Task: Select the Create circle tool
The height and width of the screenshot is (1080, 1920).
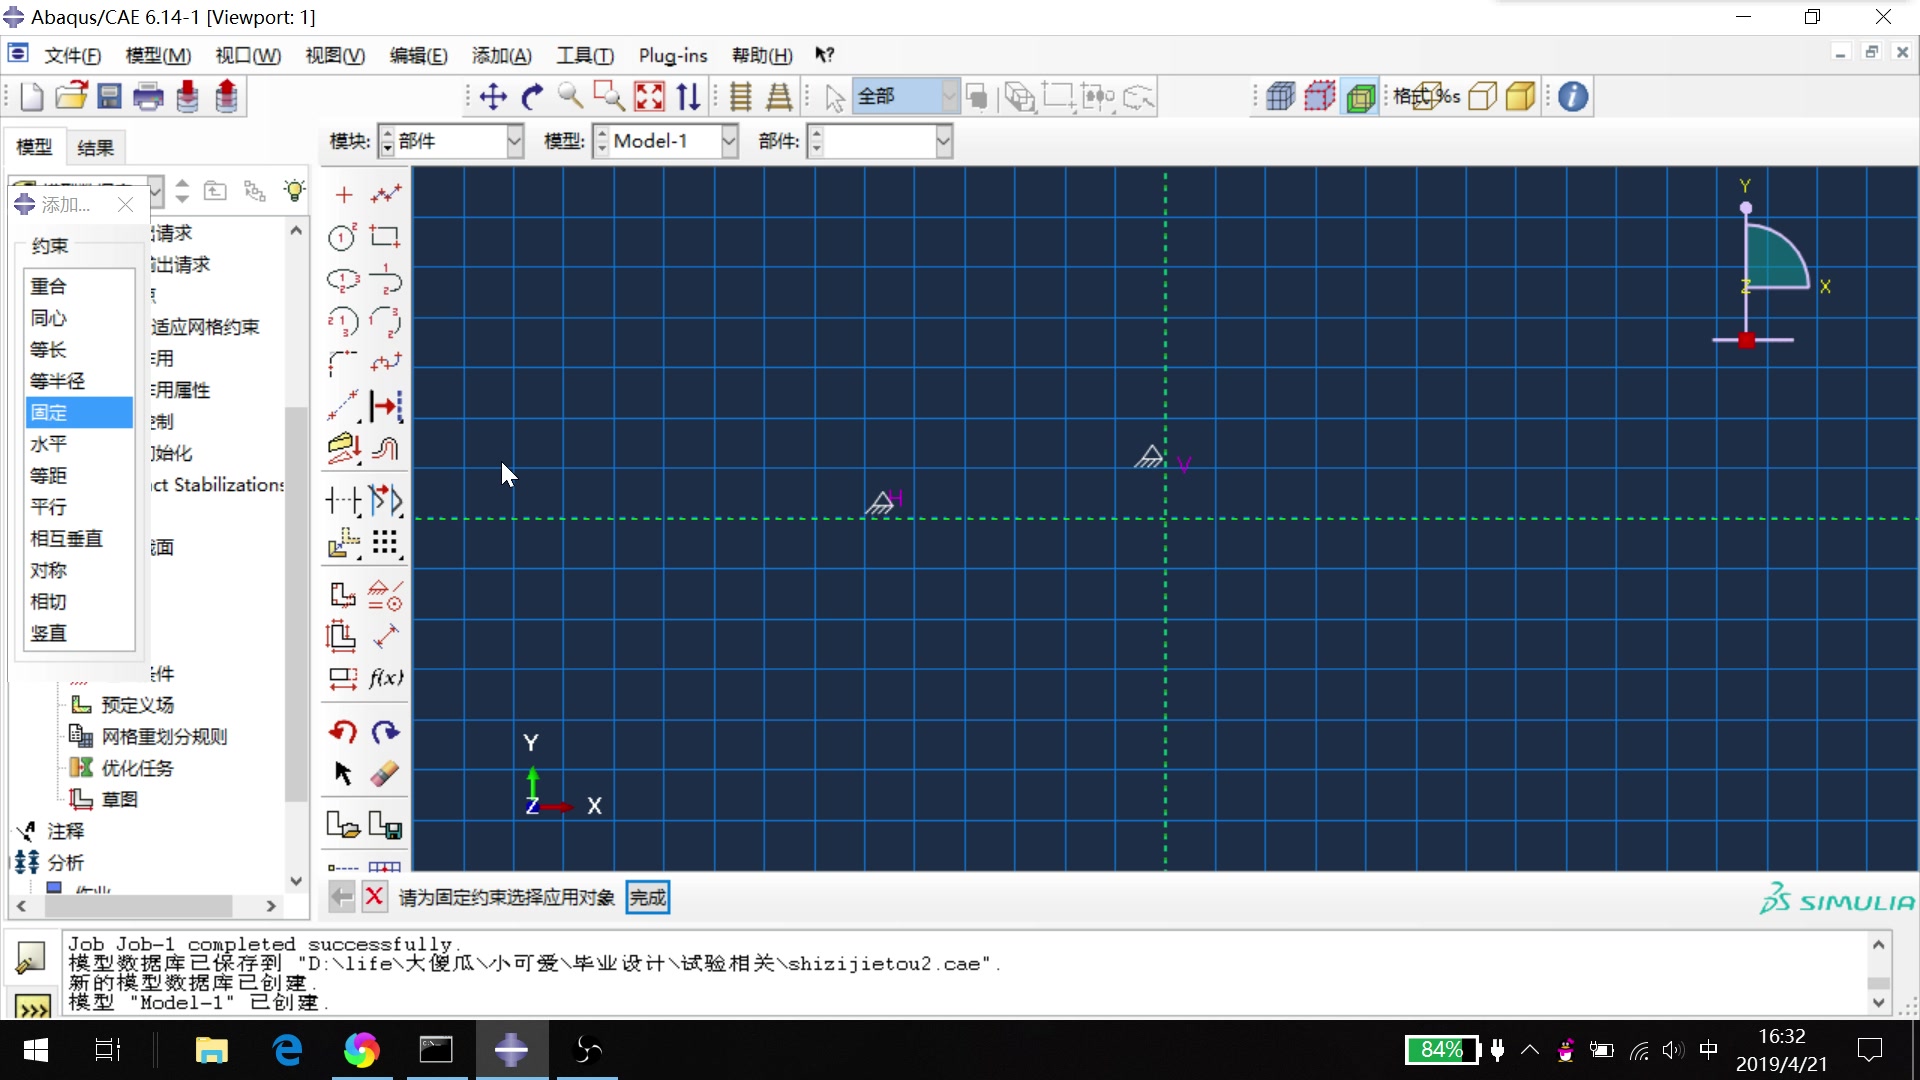Action: tap(343, 237)
